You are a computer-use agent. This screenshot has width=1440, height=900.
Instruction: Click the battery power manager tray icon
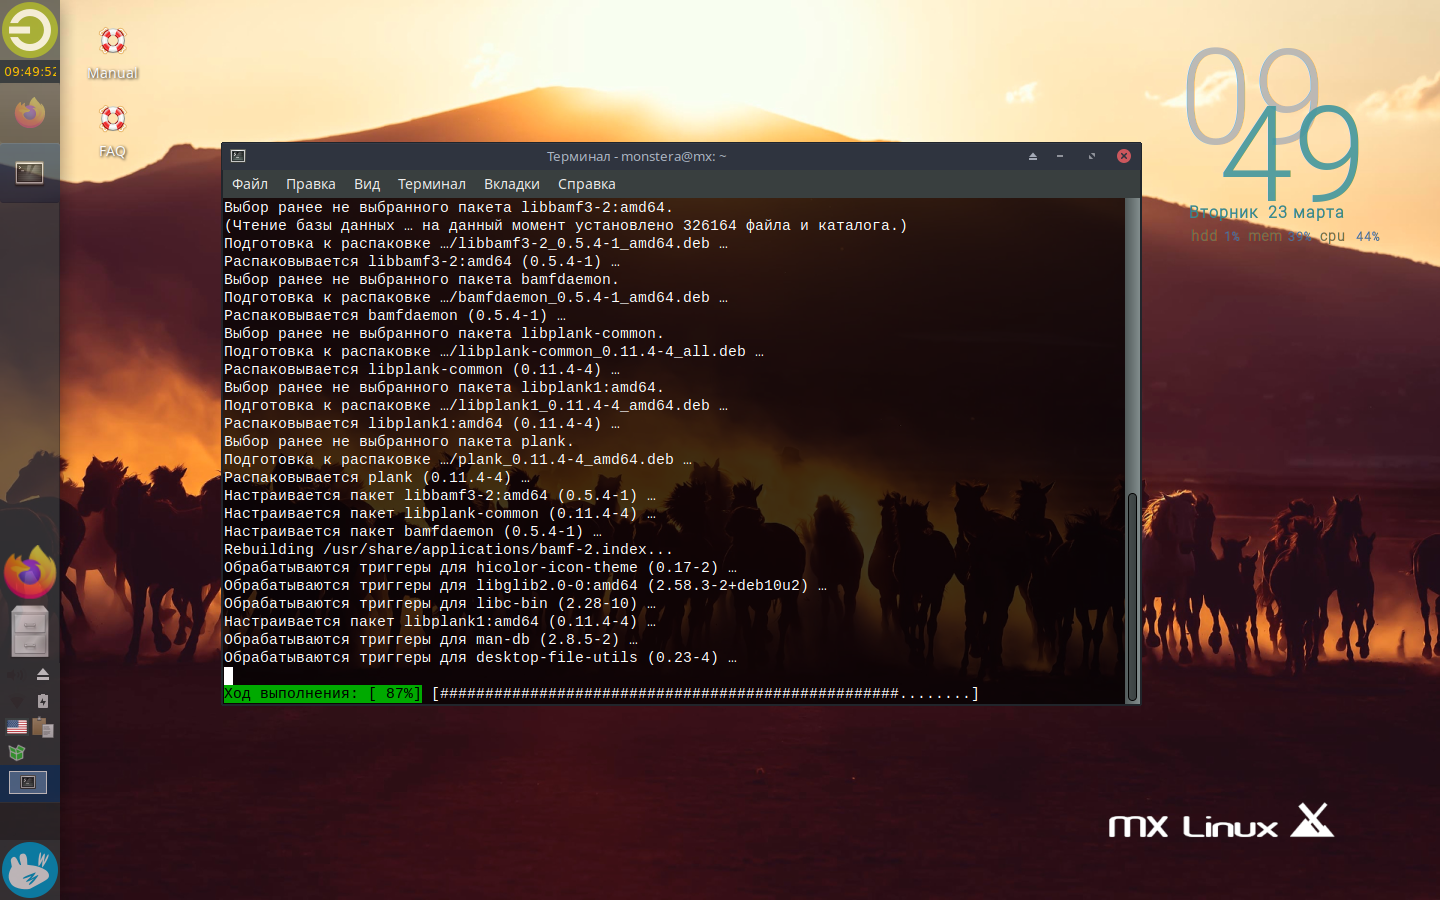coord(42,701)
